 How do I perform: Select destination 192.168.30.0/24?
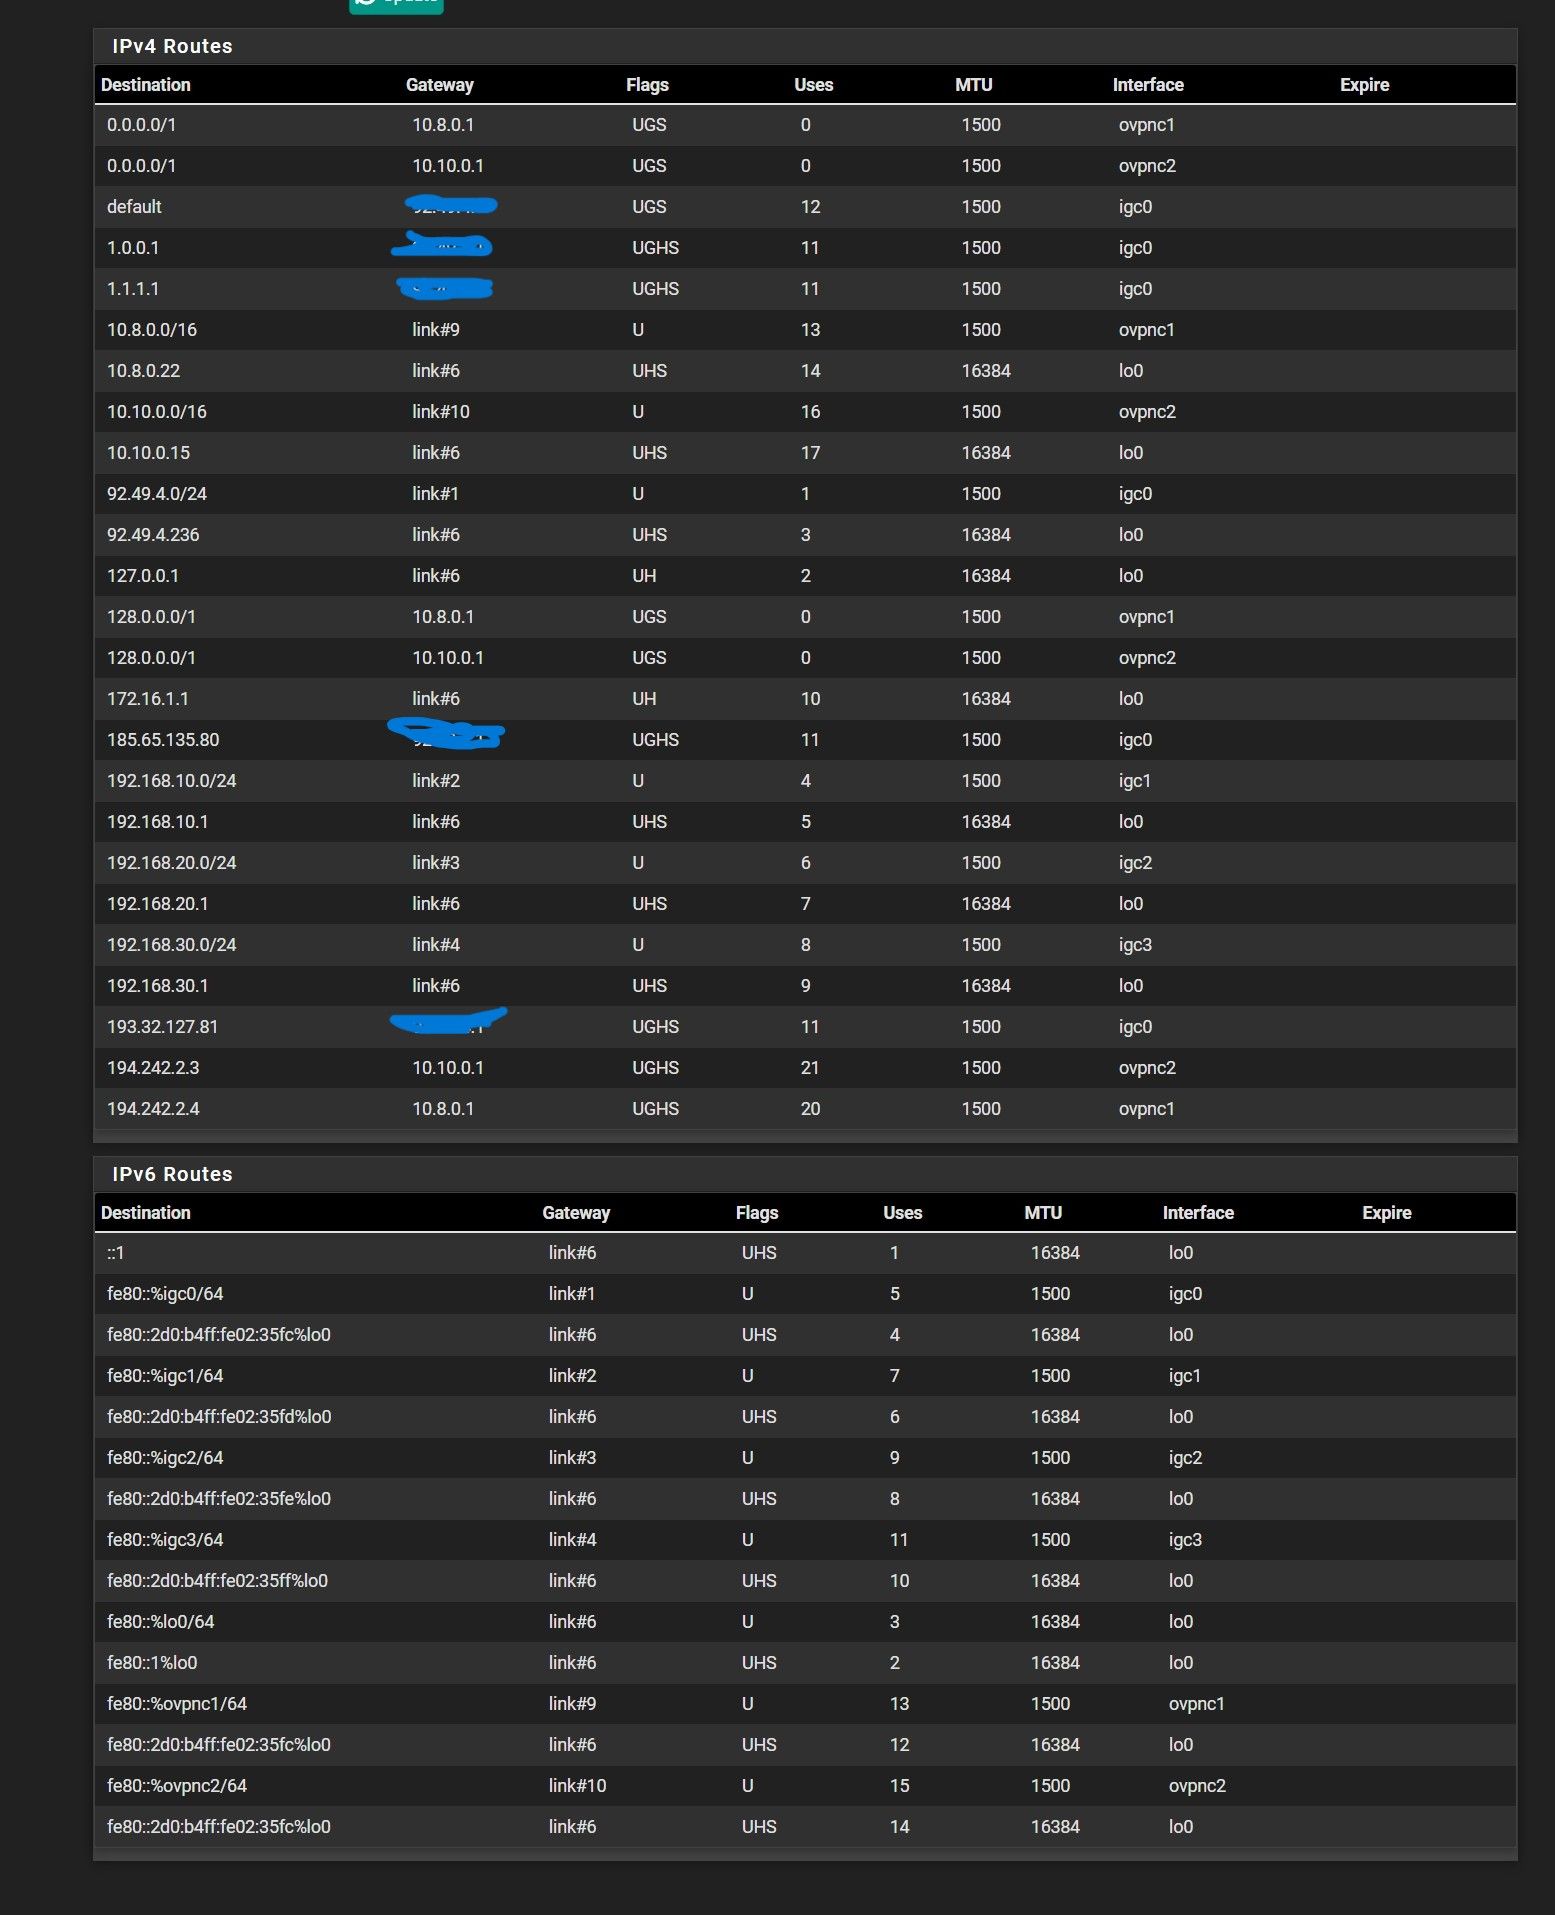tap(172, 945)
